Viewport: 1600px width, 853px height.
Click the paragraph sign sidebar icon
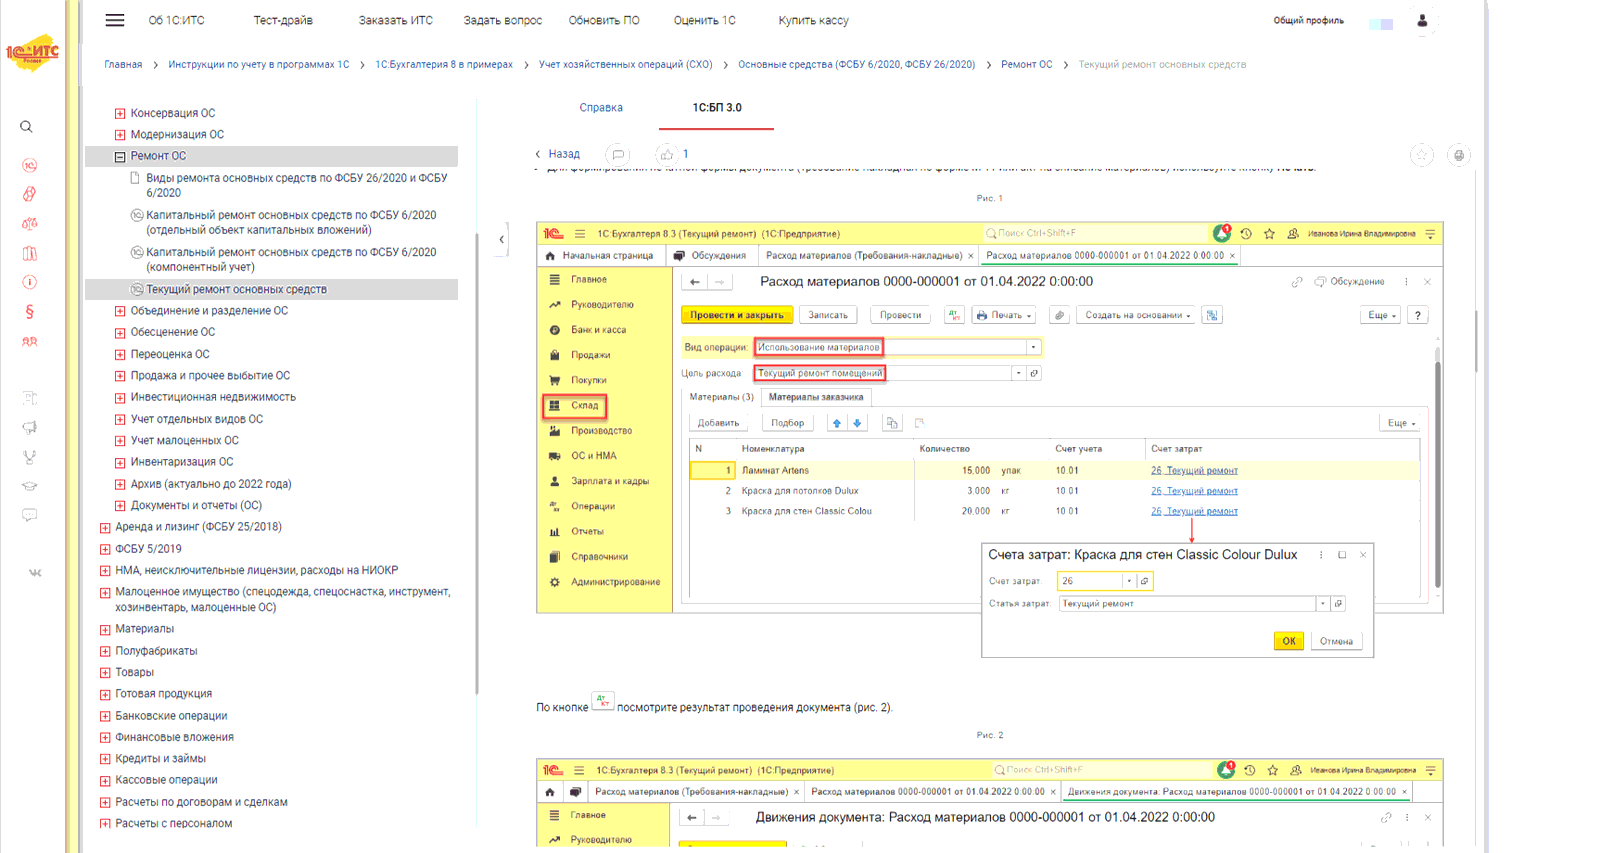point(30,312)
